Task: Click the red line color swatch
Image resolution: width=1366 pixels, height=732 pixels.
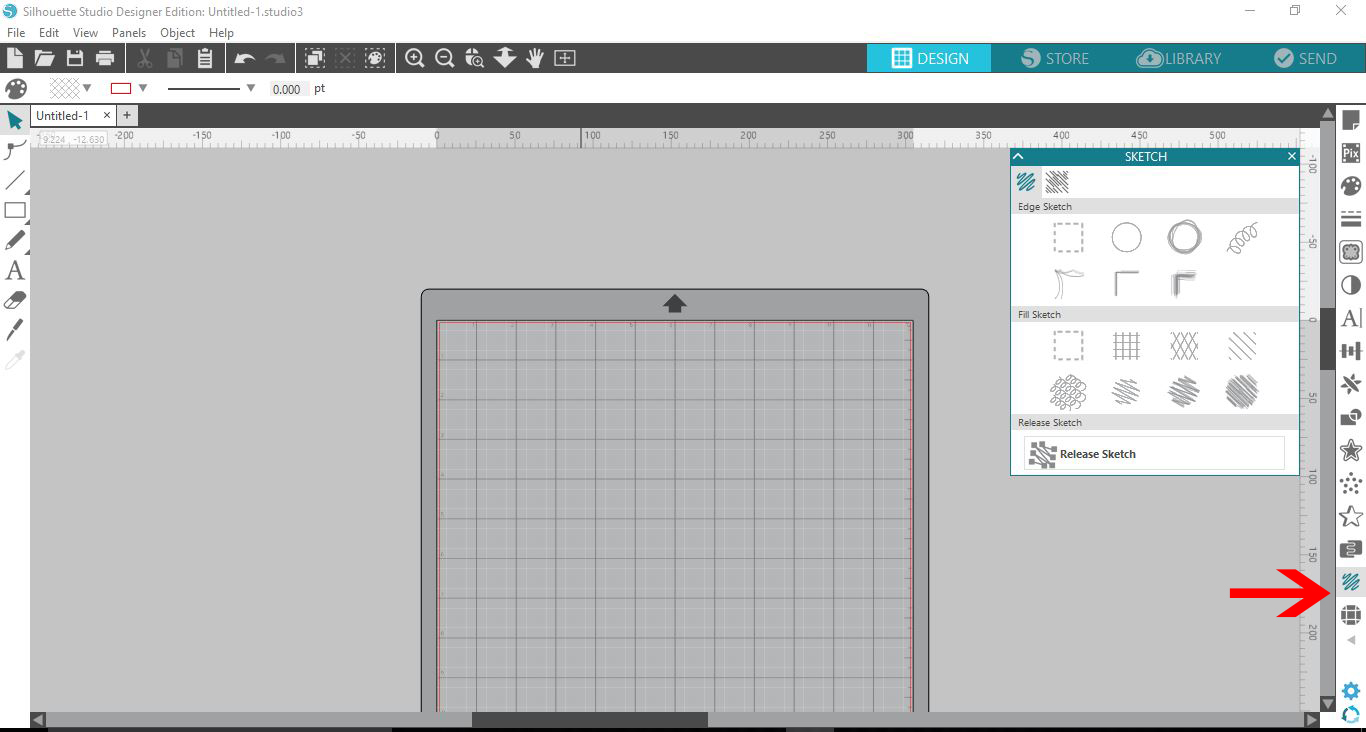Action: click(x=121, y=88)
